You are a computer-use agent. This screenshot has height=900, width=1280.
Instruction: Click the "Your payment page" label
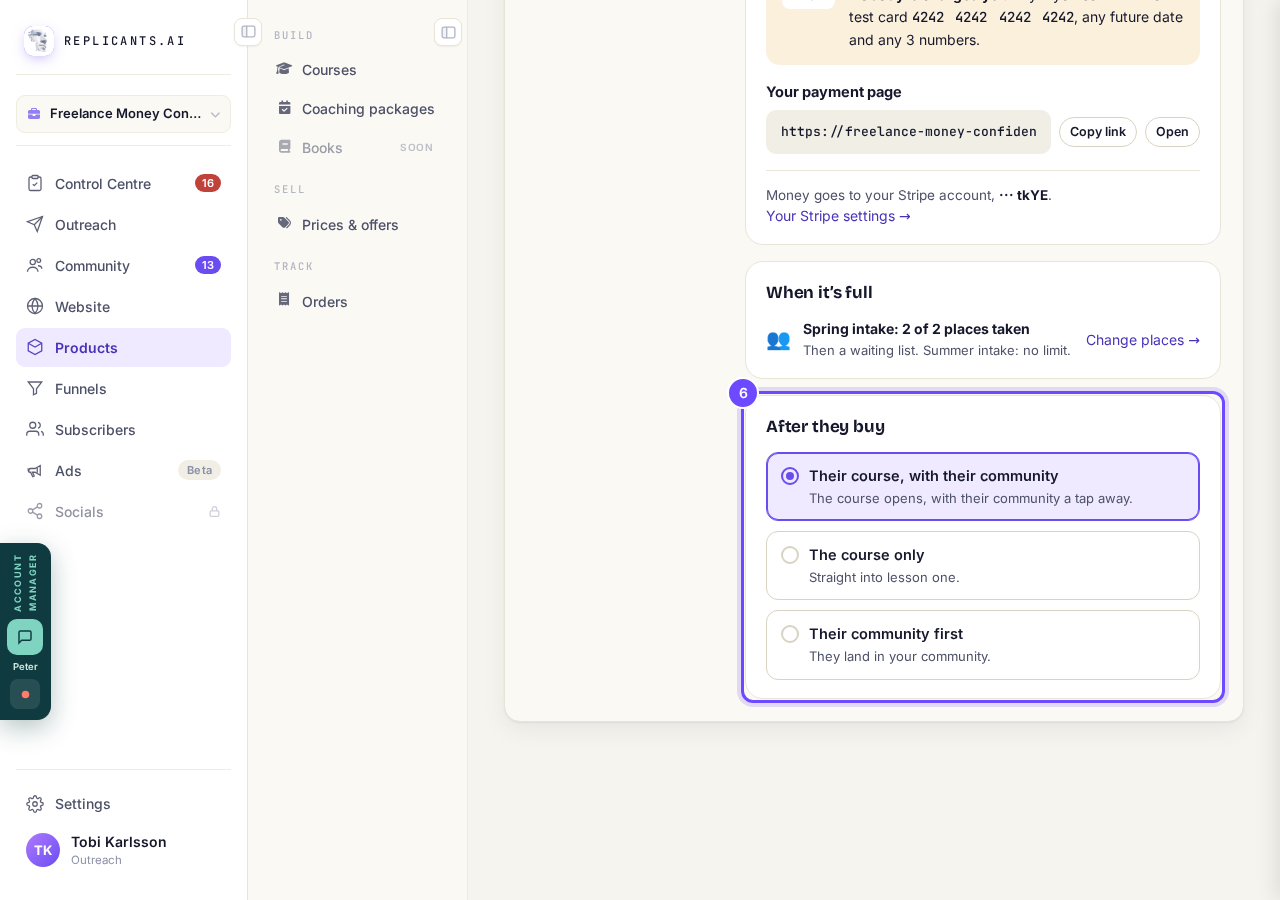(x=834, y=92)
